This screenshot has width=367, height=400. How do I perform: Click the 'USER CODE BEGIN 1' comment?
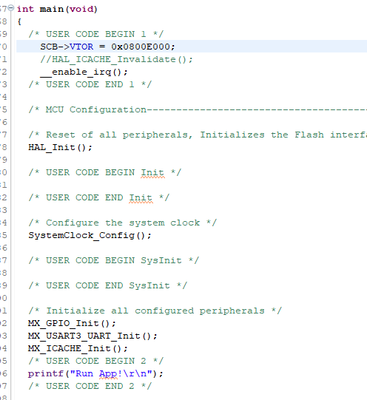click(x=96, y=34)
